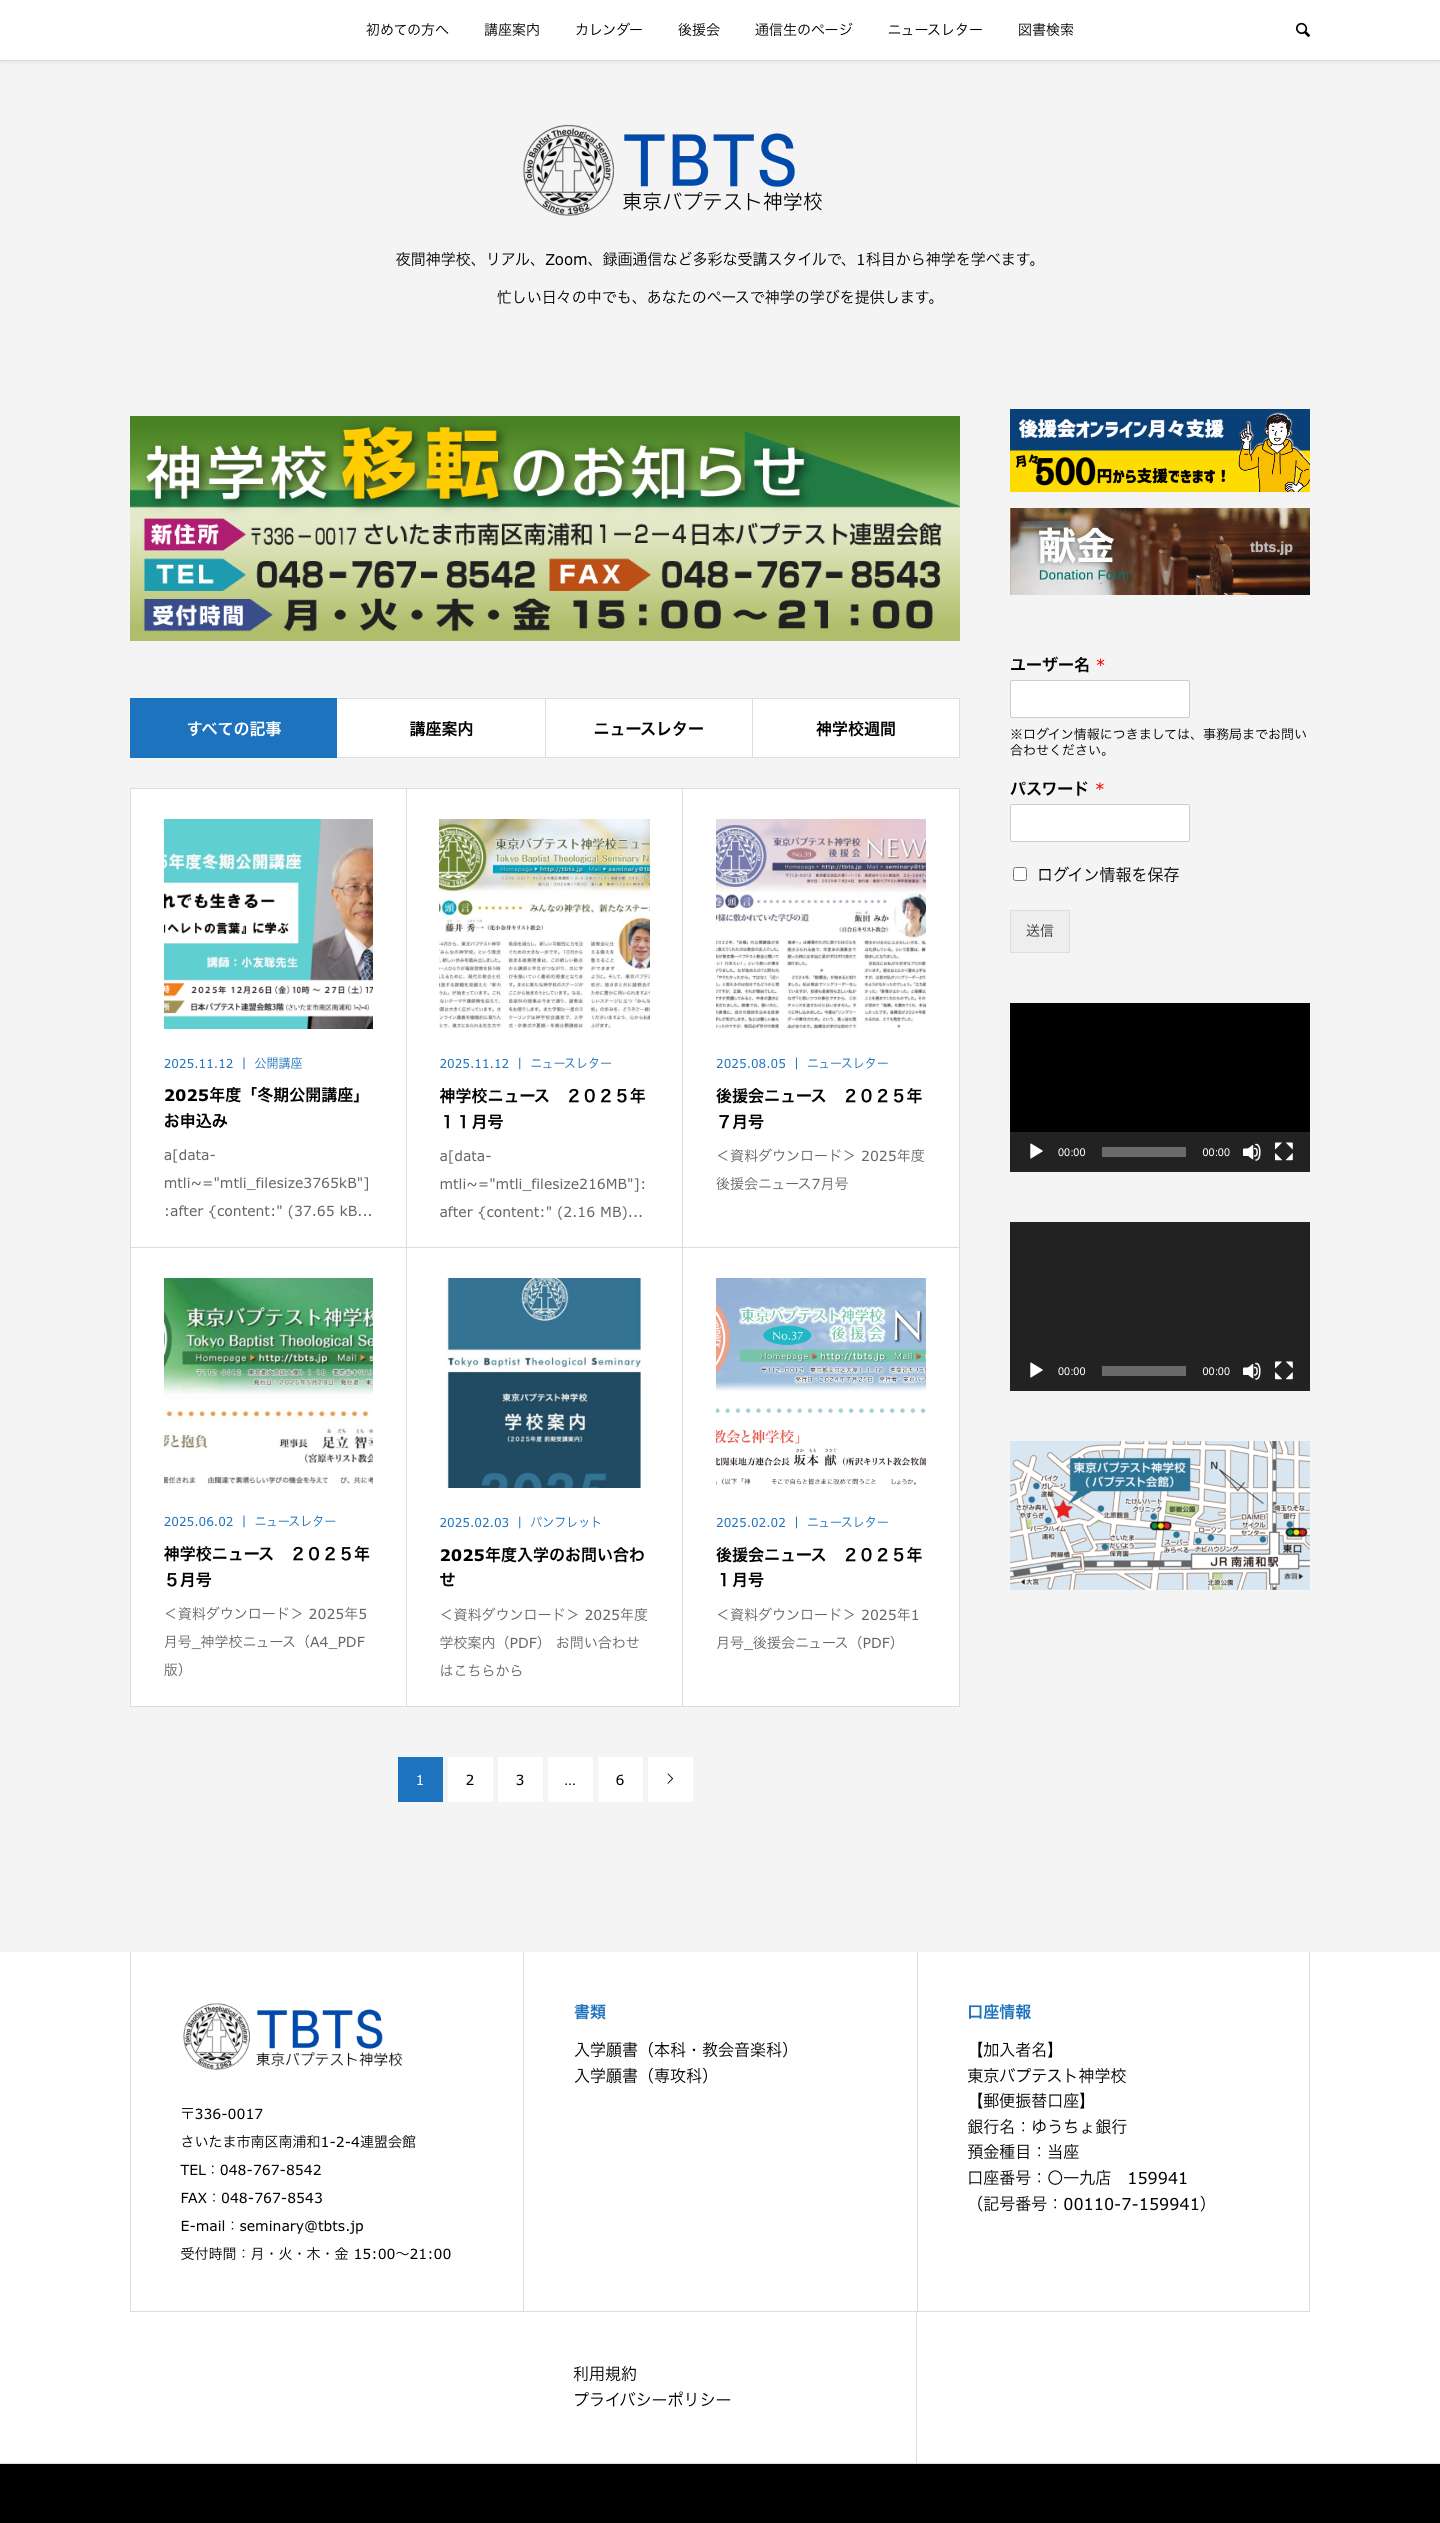
Task: Click the date 2025.06.02 text
Action: tap(198, 1521)
